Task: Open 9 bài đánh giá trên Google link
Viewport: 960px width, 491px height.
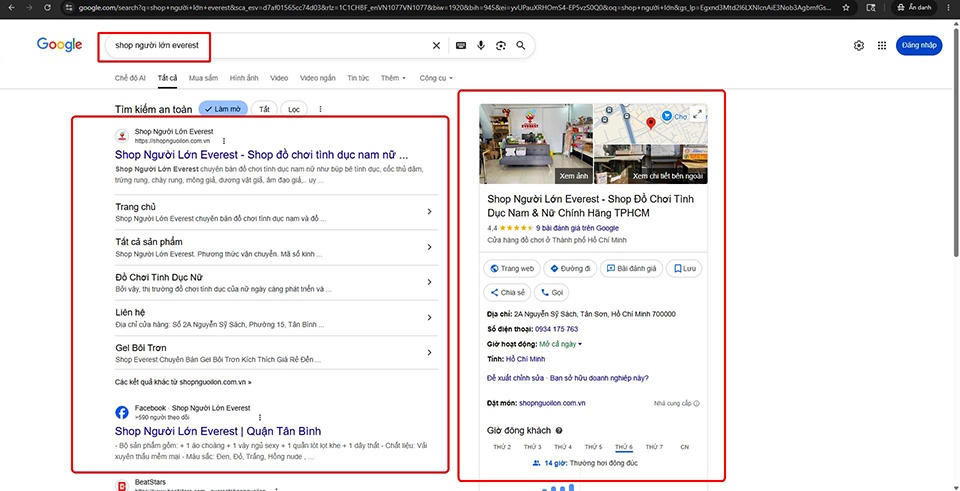Action: (577, 228)
